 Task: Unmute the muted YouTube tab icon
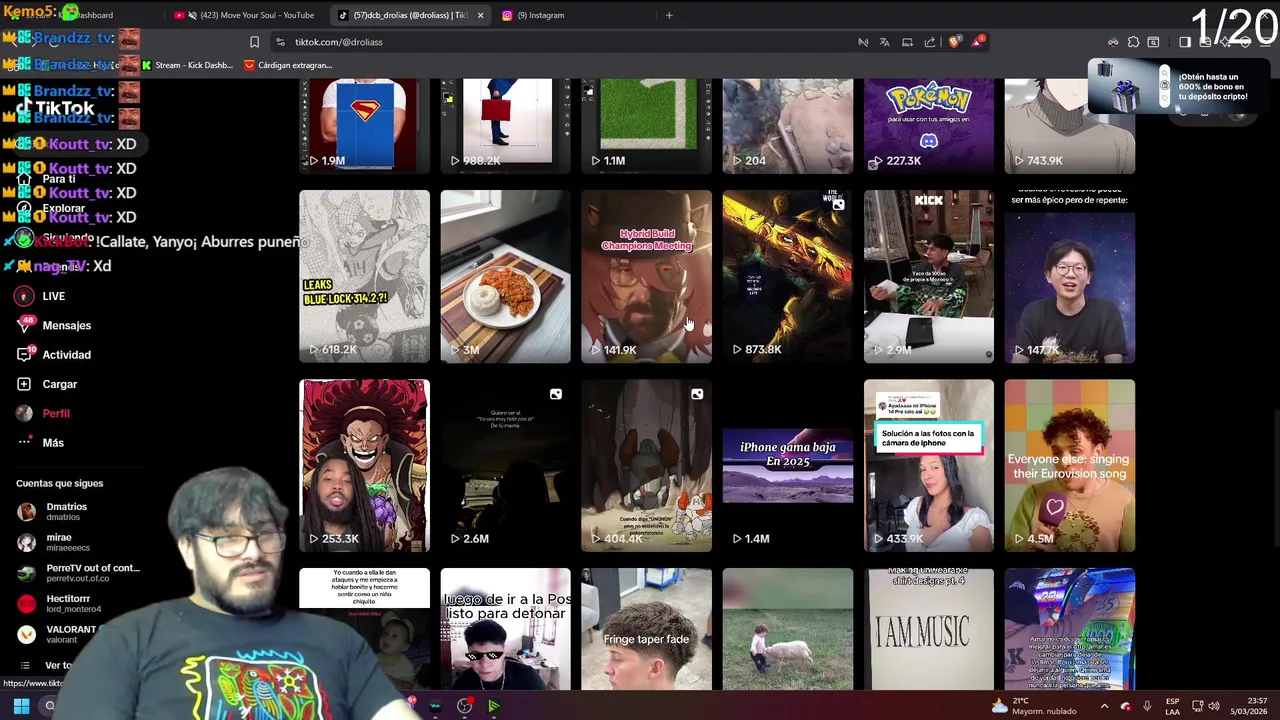pyautogui.click(x=192, y=15)
